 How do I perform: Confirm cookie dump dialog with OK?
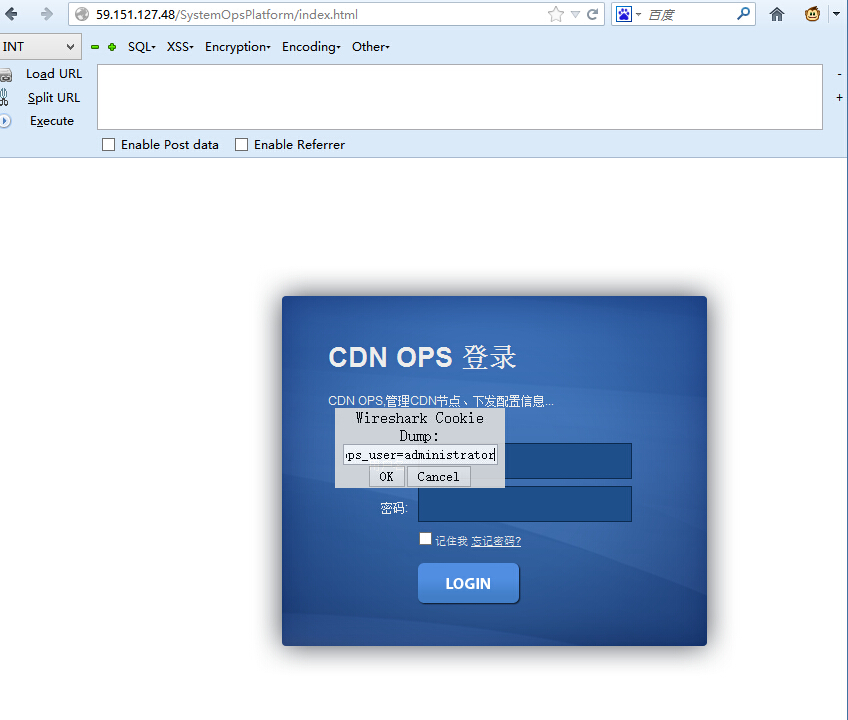tap(386, 477)
